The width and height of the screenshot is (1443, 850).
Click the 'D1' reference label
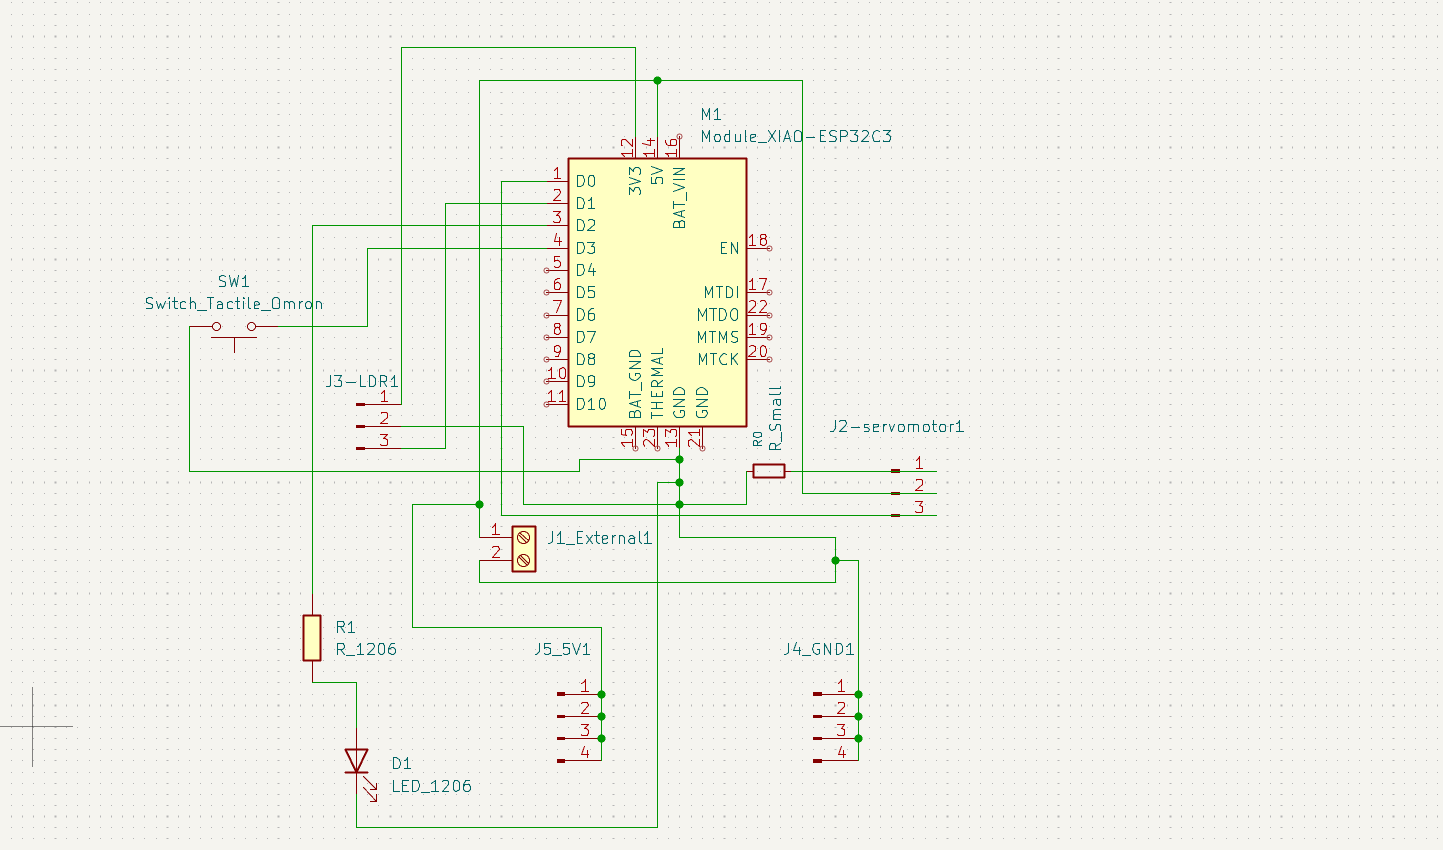pos(402,764)
